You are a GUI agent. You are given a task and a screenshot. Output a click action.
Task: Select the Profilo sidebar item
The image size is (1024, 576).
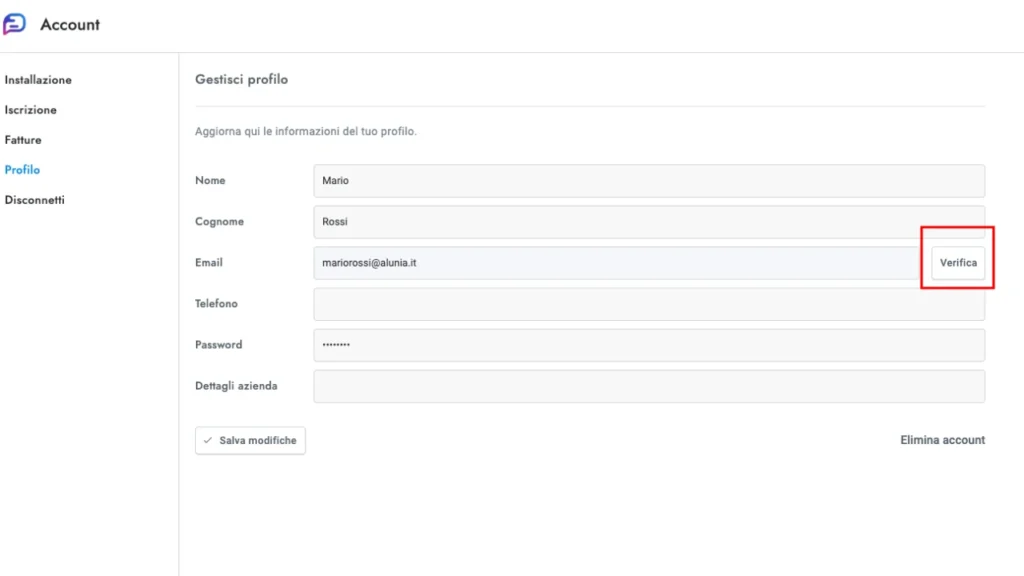click(x=22, y=170)
